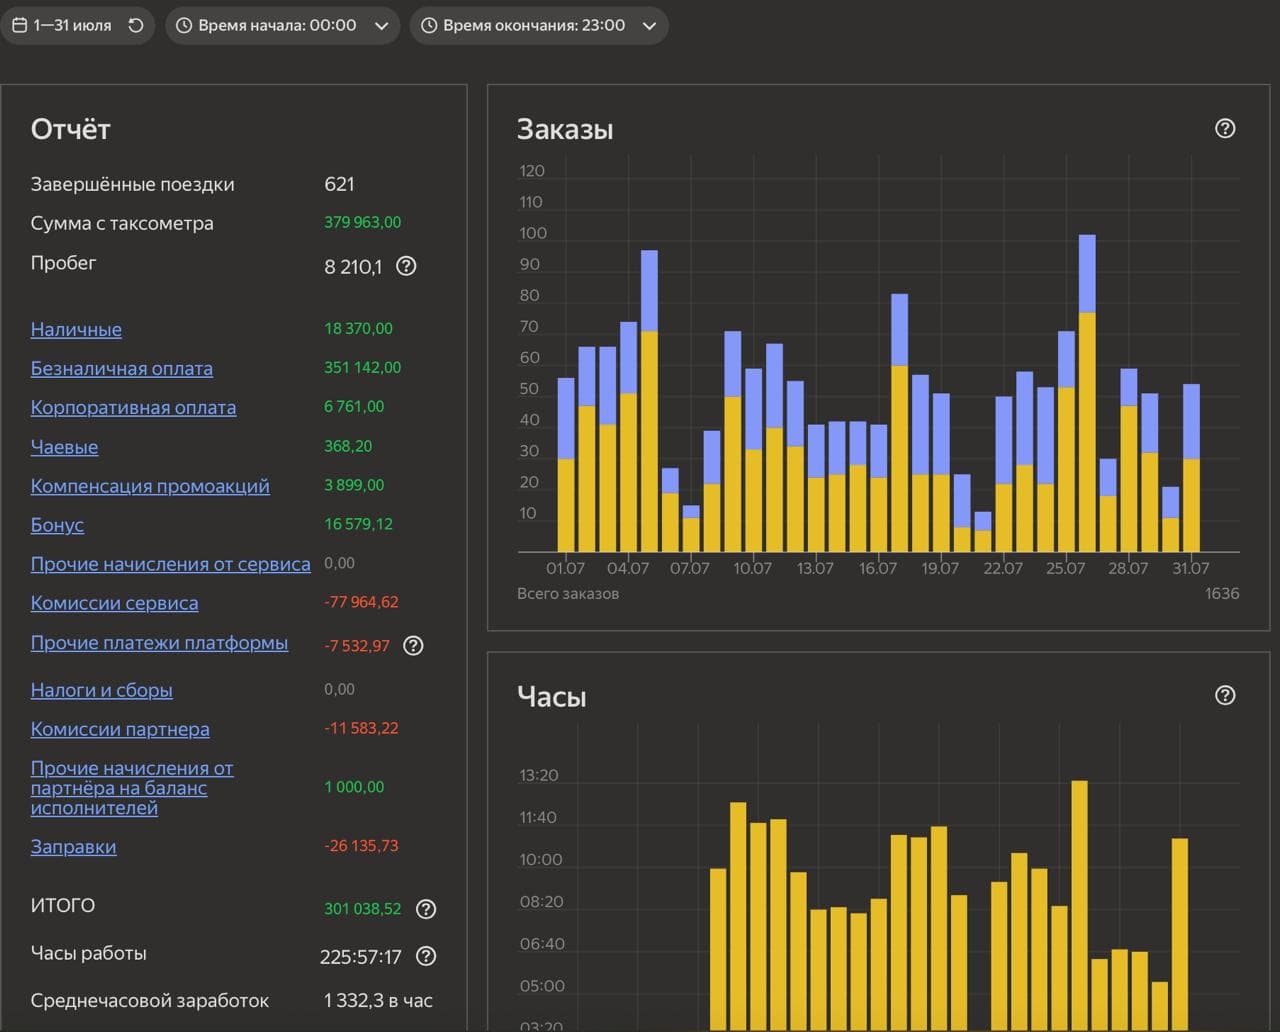Screen dimensions: 1280x1032
Task: Open the help icon next to Часы работы
Action: 426,956
